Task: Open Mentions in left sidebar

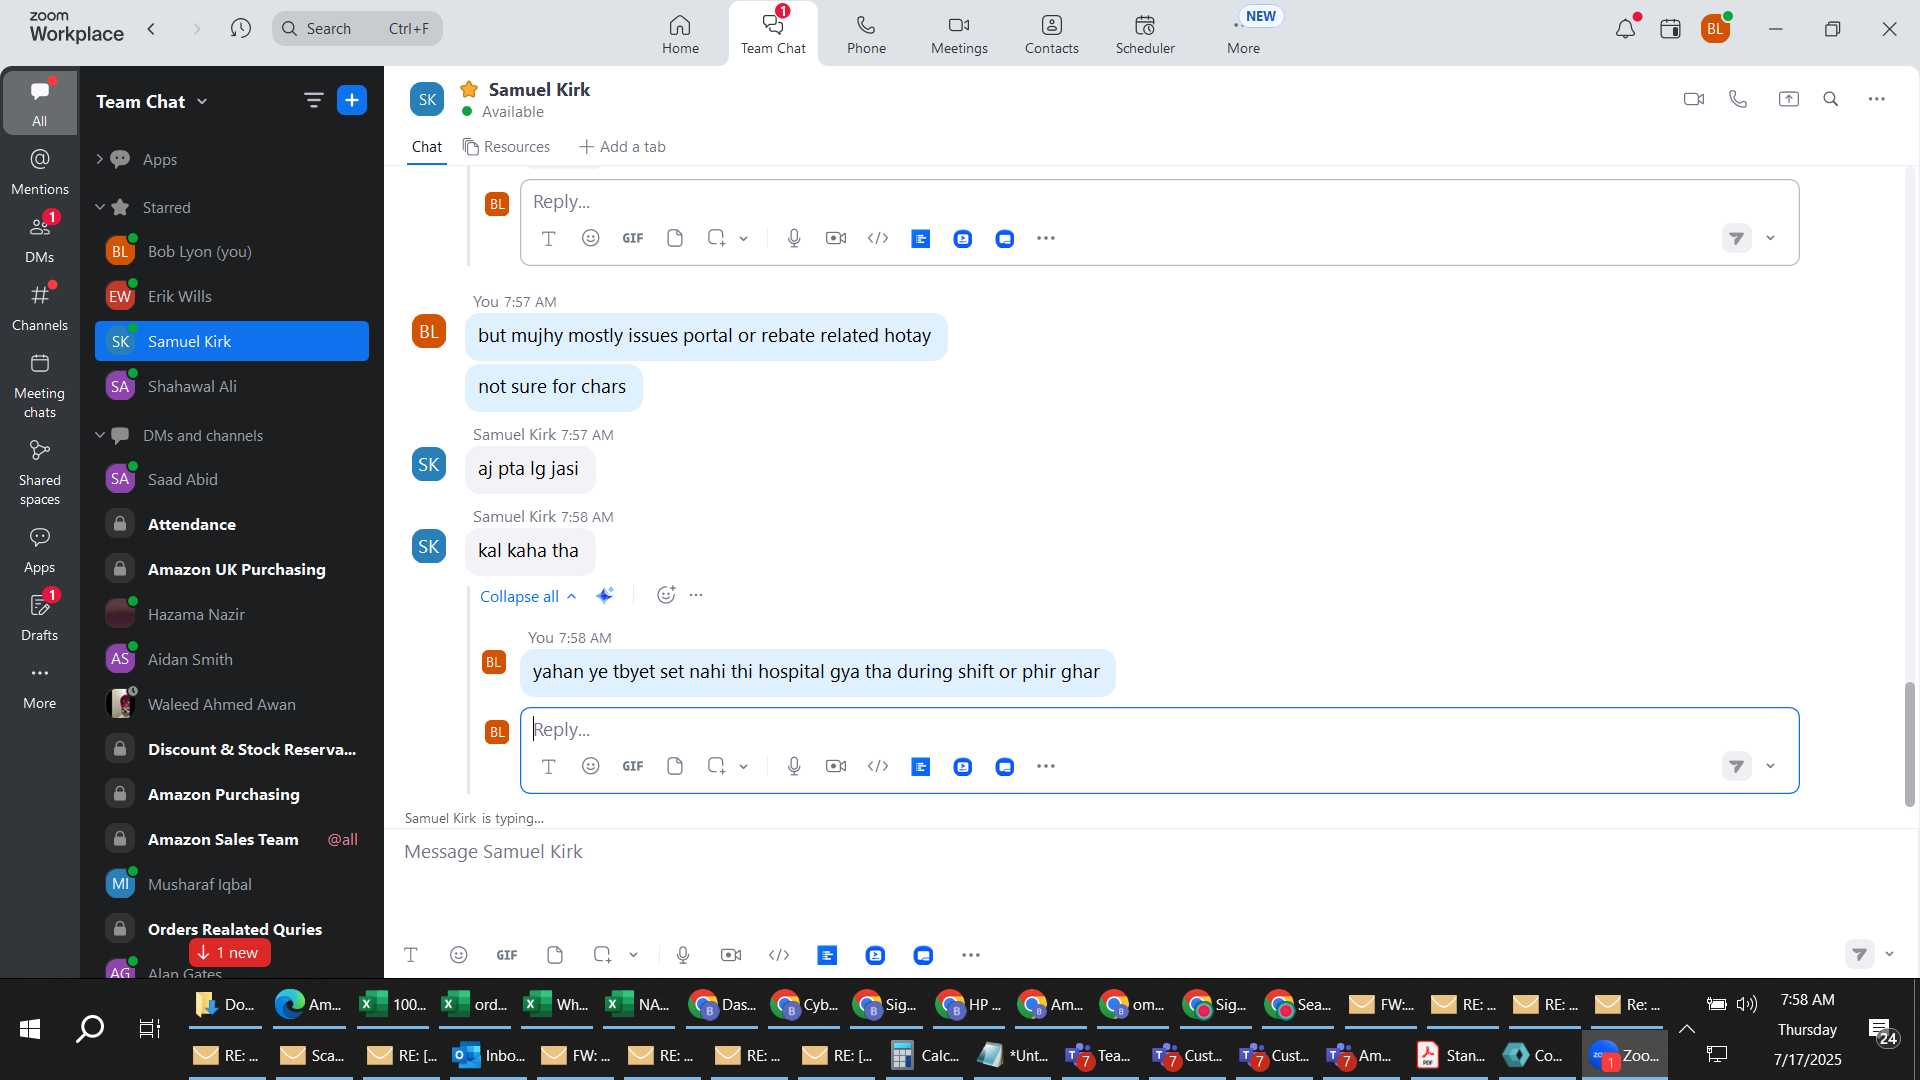Action: (x=40, y=171)
